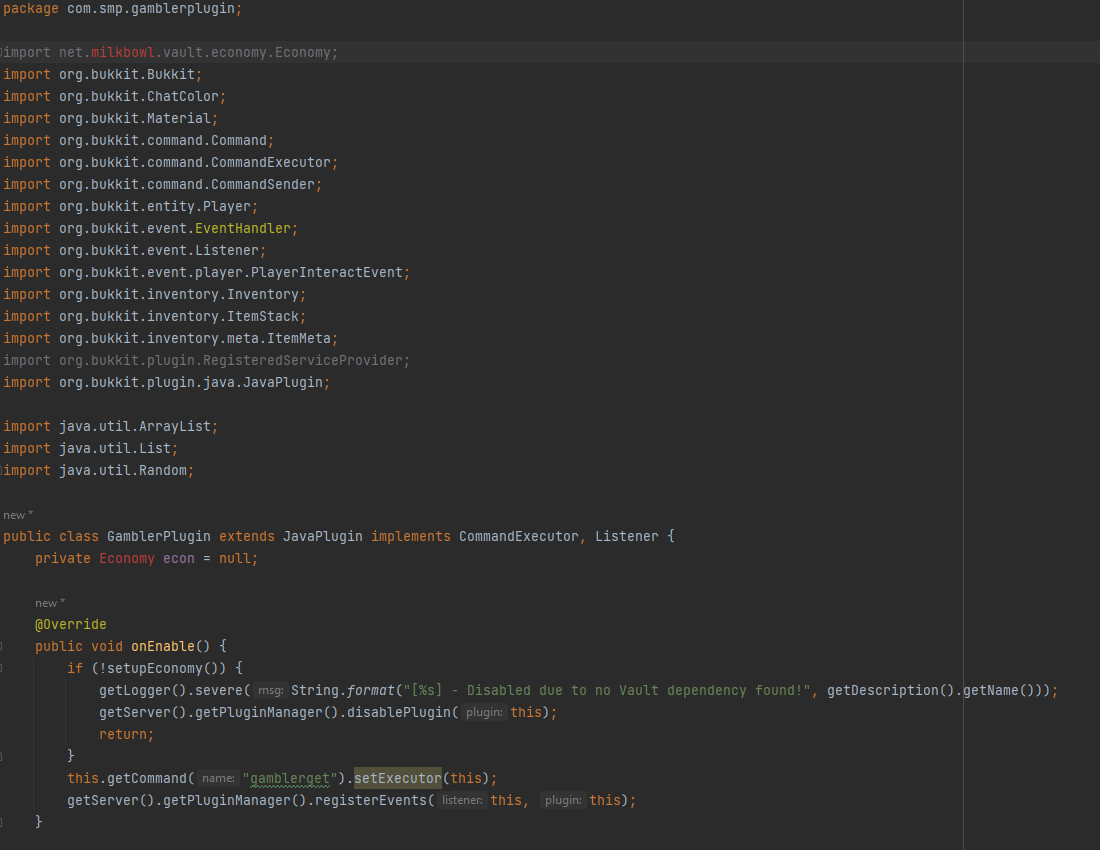Click the @Override annotation

pyautogui.click(x=71, y=624)
